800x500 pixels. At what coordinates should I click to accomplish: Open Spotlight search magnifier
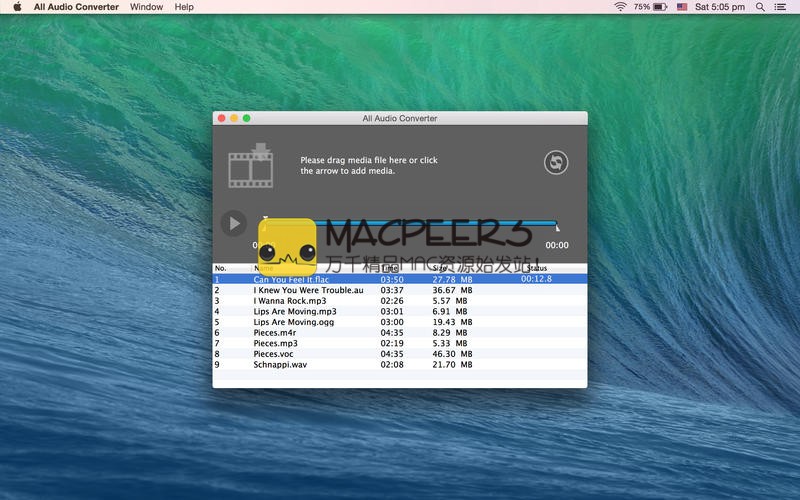(x=760, y=7)
